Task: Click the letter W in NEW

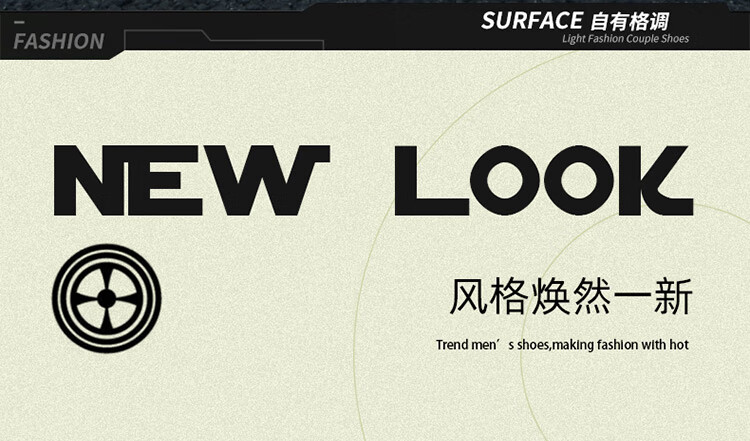Action: click(268, 180)
